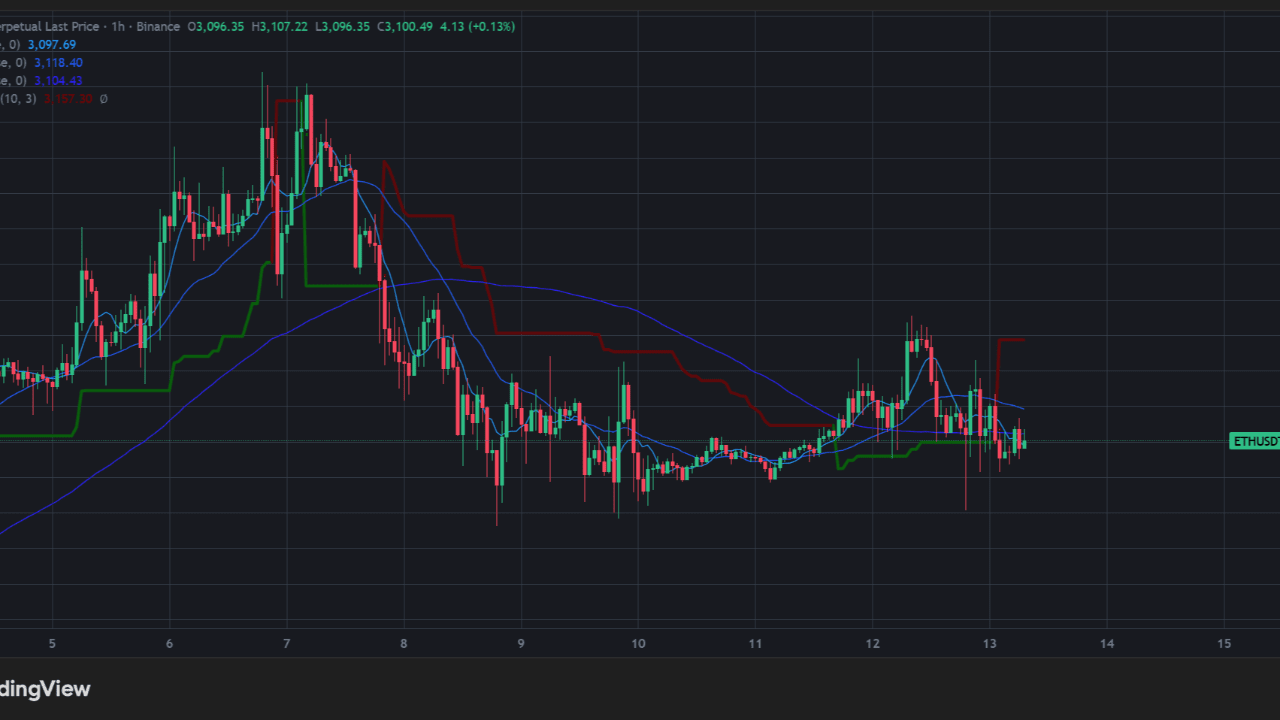
Task: Click date 14 on the time axis
Action: coord(1107,643)
